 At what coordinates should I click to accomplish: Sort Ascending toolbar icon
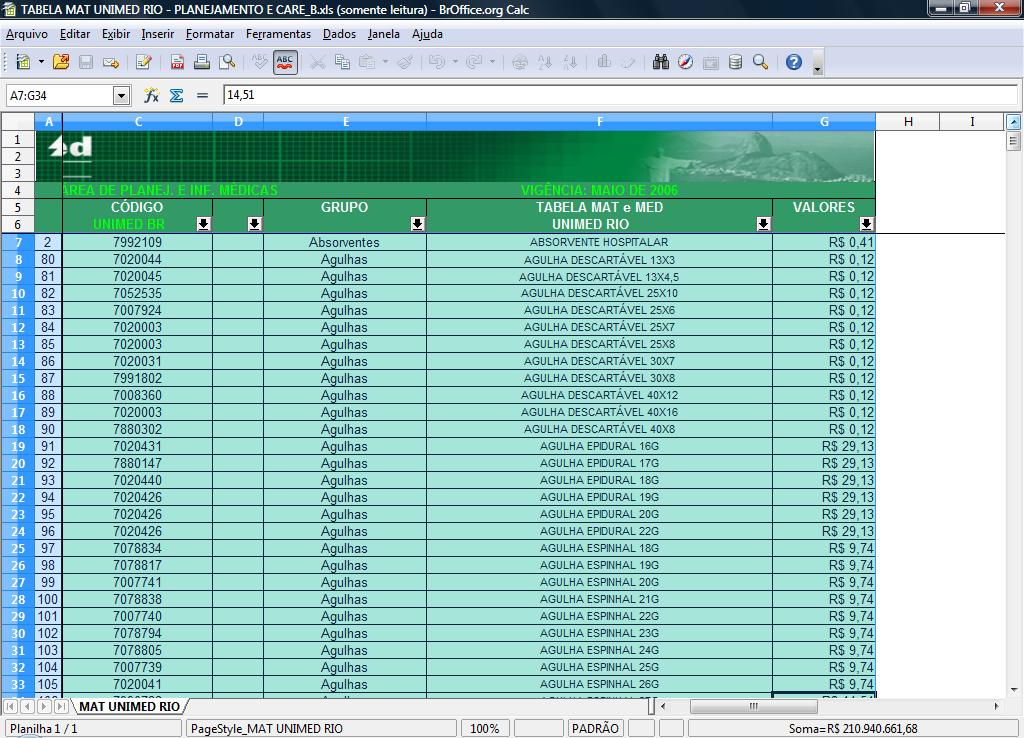pyautogui.click(x=545, y=62)
